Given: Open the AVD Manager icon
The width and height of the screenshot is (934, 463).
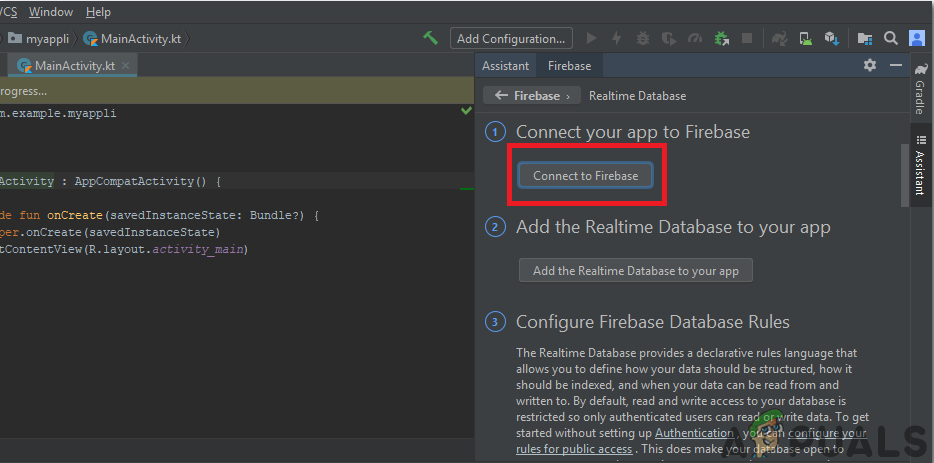Looking at the screenshot, I should point(804,38).
